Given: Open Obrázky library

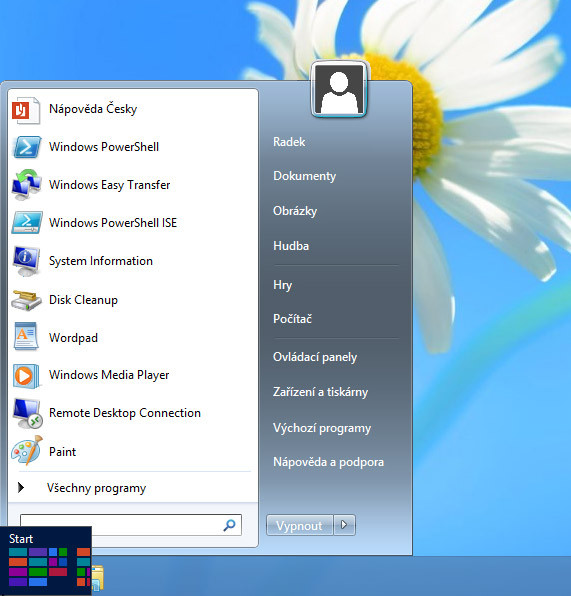Looking at the screenshot, I should (x=295, y=211).
